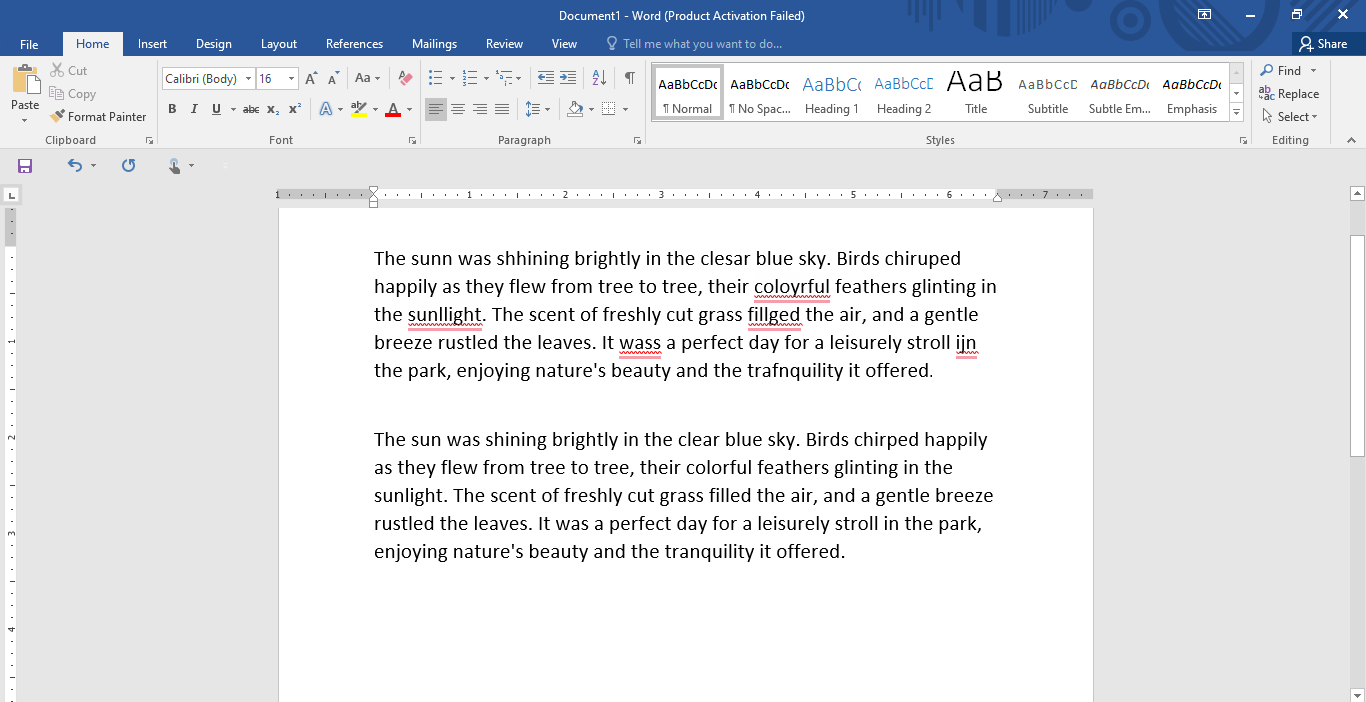This screenshot has height=702, width=1366.
Task: Open the Paste options dropdown arrow
Action: [x=25, y=120]
